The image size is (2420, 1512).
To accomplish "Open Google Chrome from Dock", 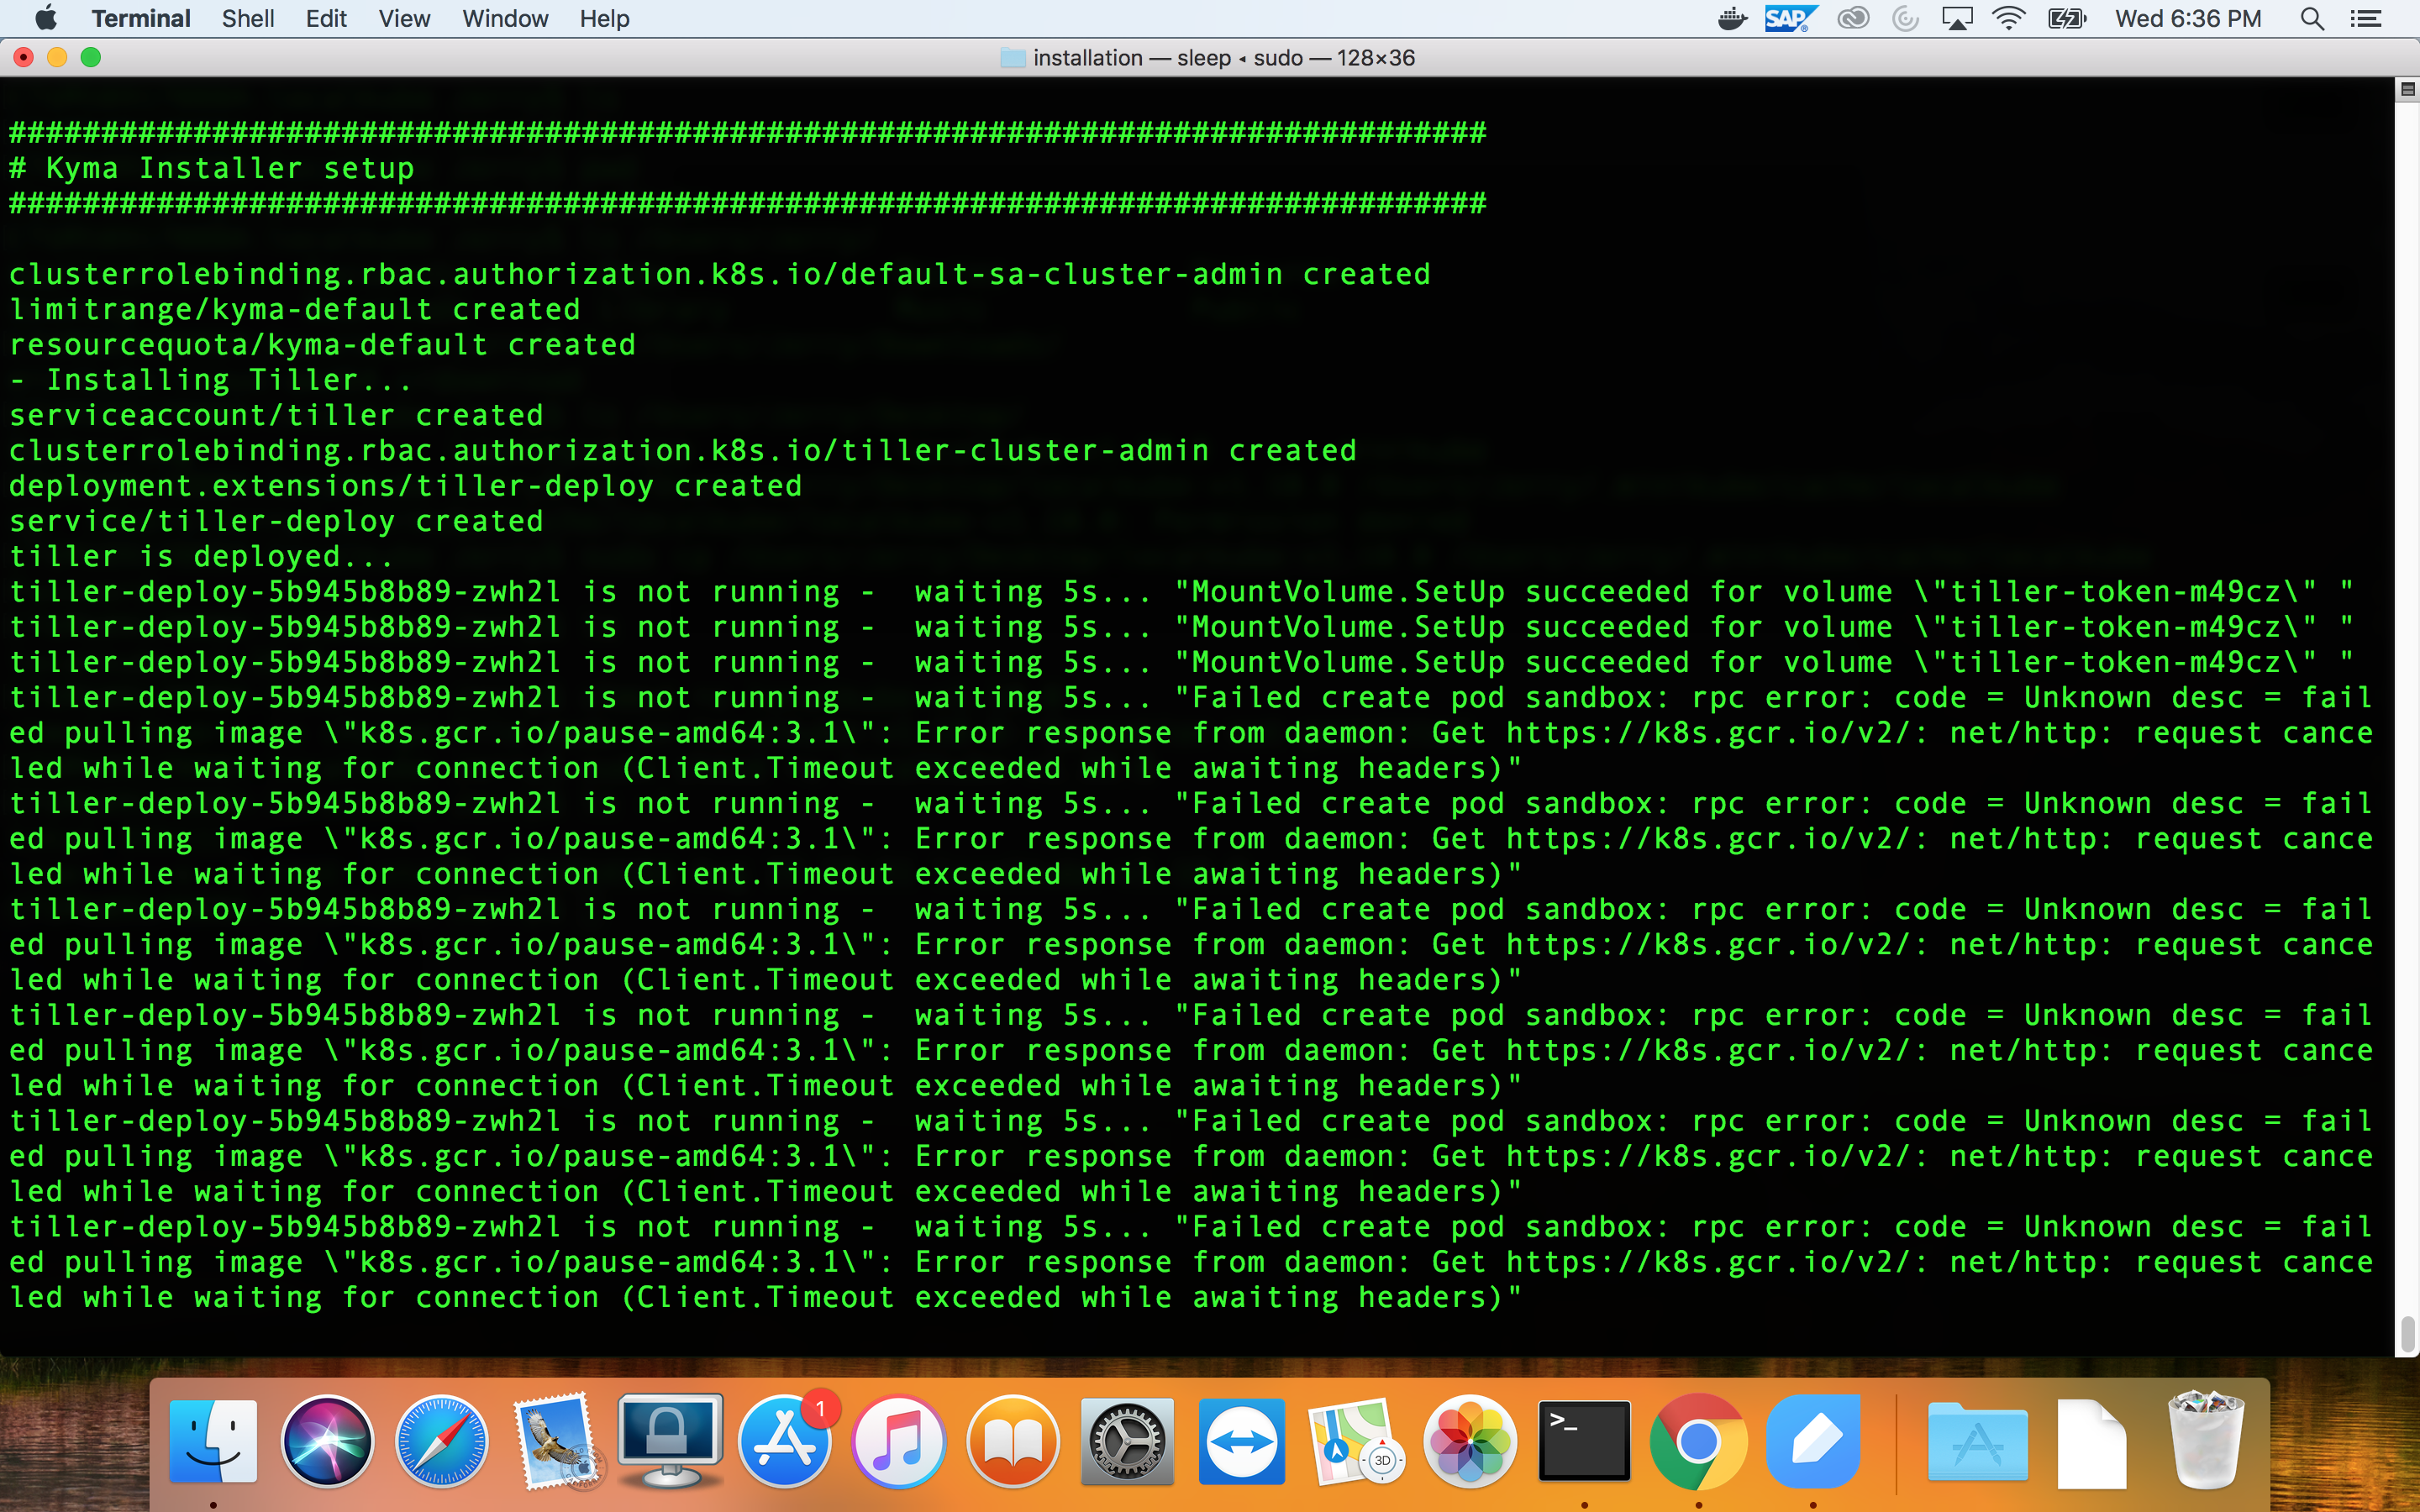I will click(1698, 1441).
